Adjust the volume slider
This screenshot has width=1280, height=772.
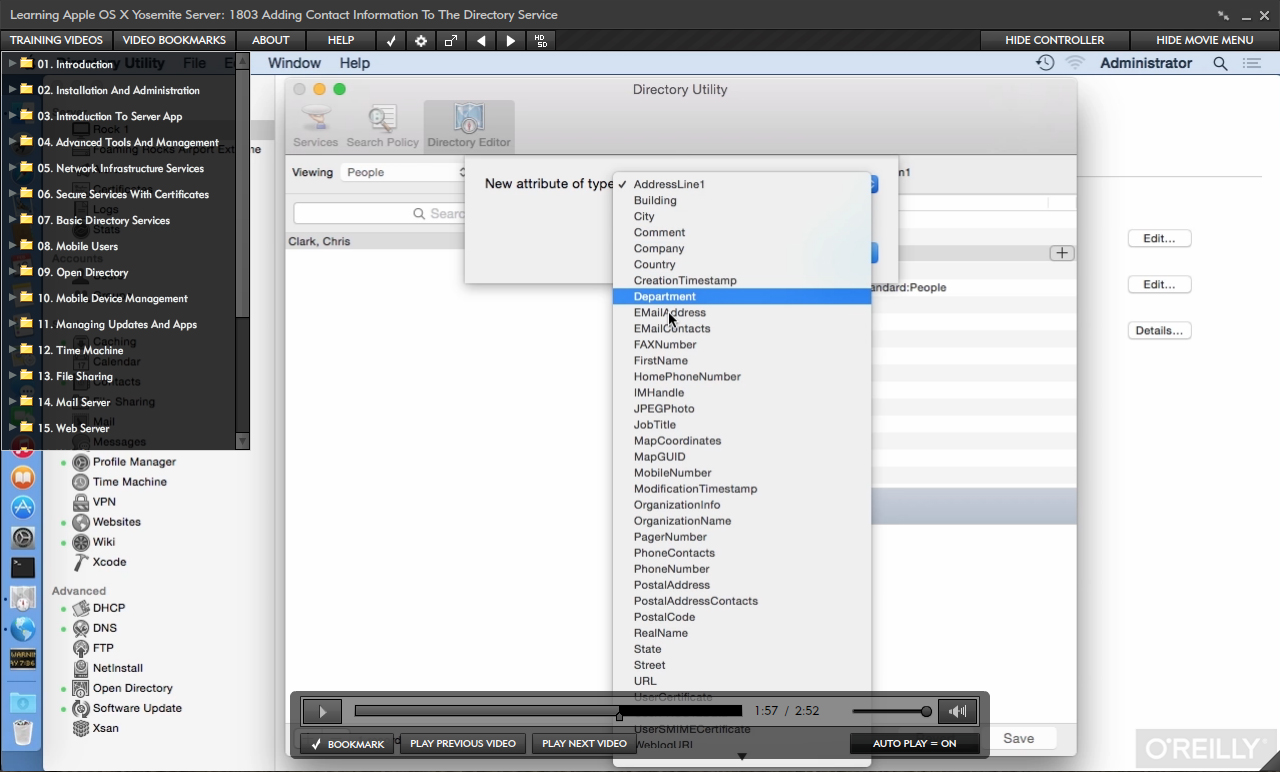tap(892, 712)
